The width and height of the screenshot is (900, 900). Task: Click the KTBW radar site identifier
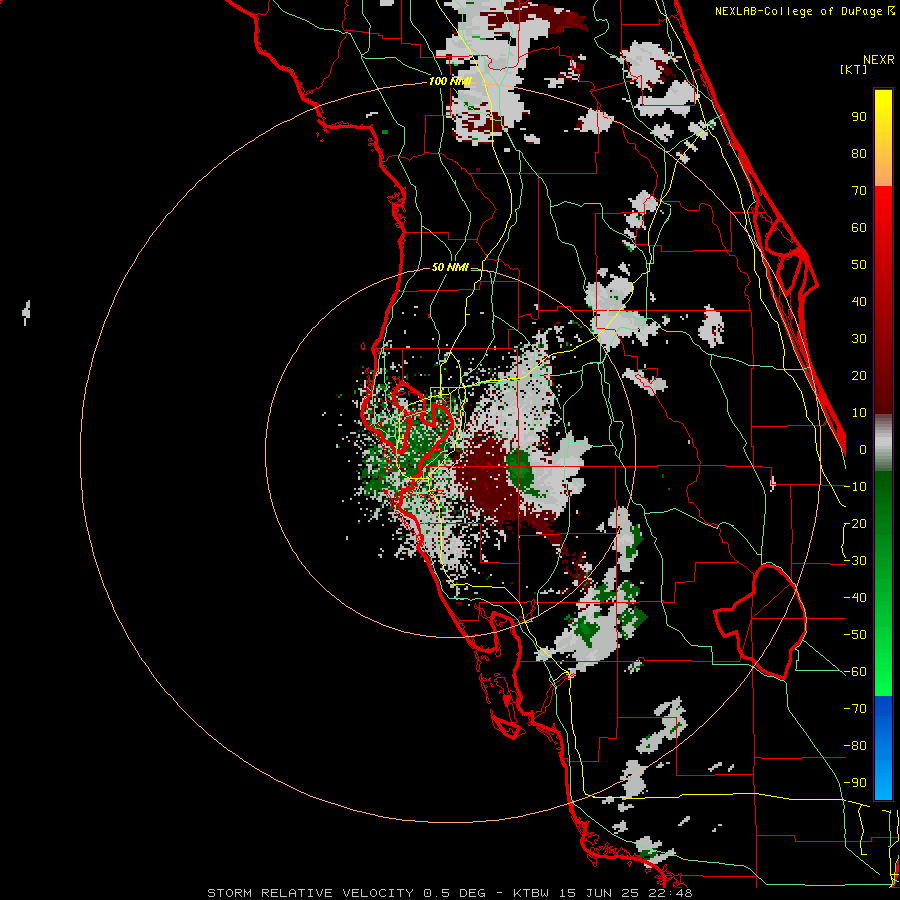[531, 893]
